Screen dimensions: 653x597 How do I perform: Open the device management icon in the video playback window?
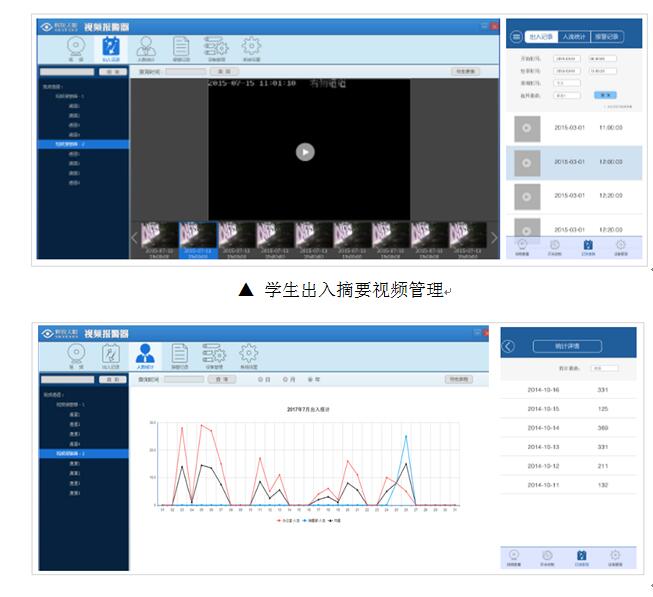[x=214, y=49]
